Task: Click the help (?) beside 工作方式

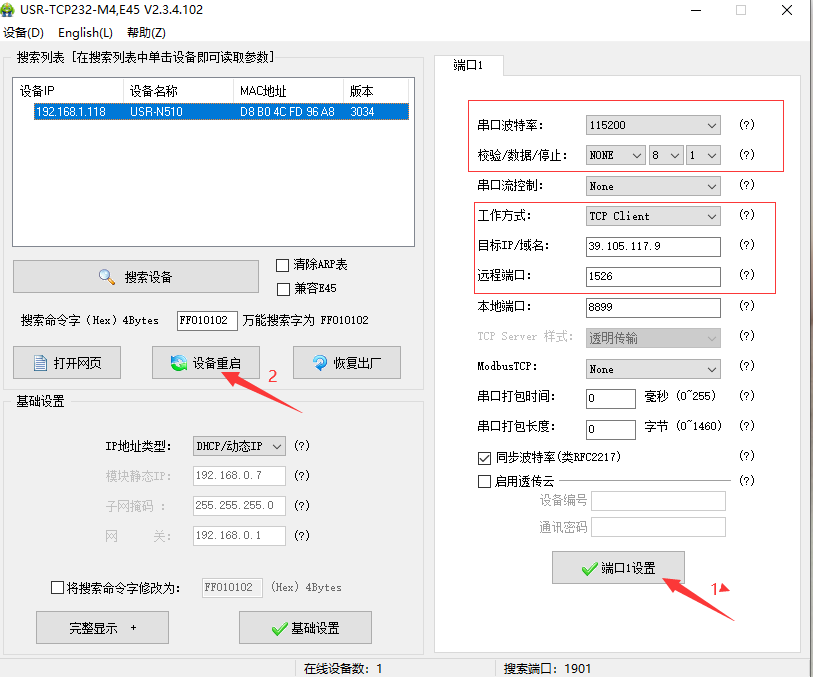Action: click(746, 216)
